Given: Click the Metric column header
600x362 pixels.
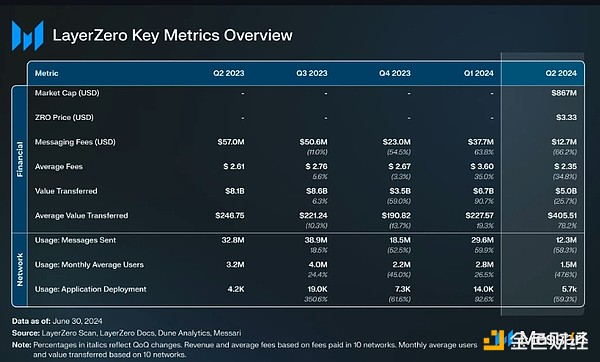Looking at the screenshot, I should 47,73.
